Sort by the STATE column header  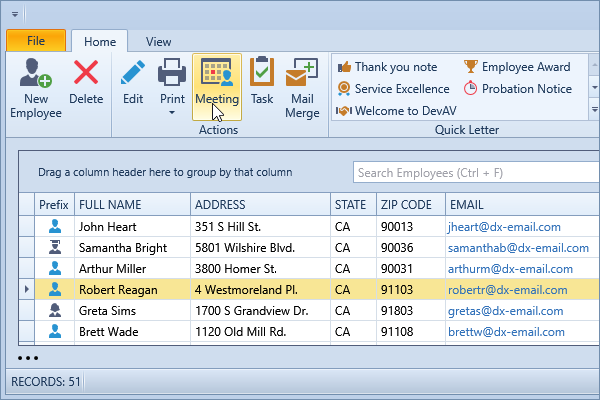[x=353, y=204]
